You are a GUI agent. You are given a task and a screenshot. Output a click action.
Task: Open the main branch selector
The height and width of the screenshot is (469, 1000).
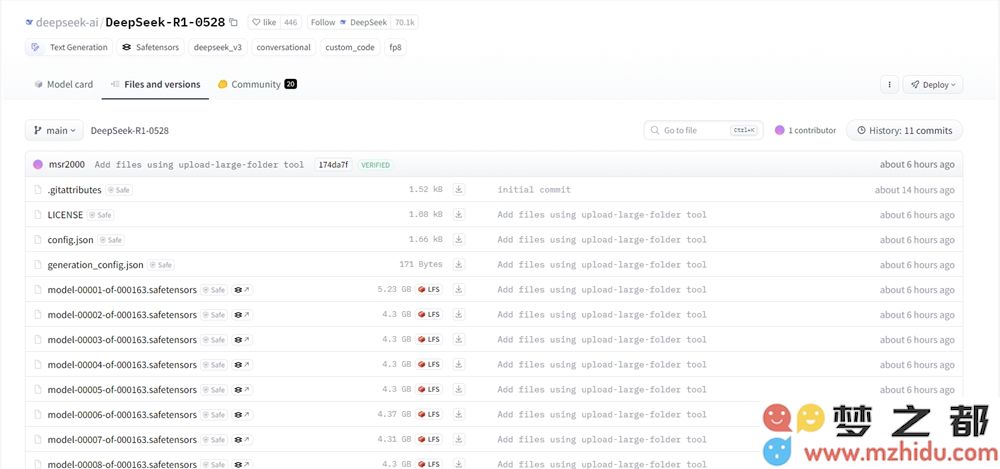tap(54, 130)
